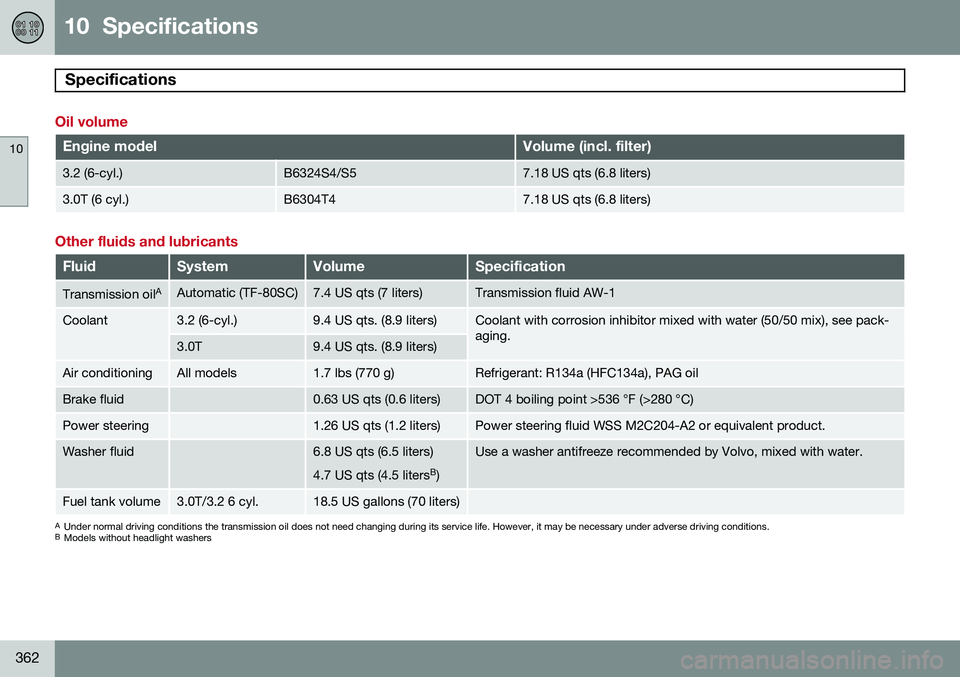
Task: Click '4.7 US qts (4.5 liters)' washer volume
Action: tap(376, 475)
